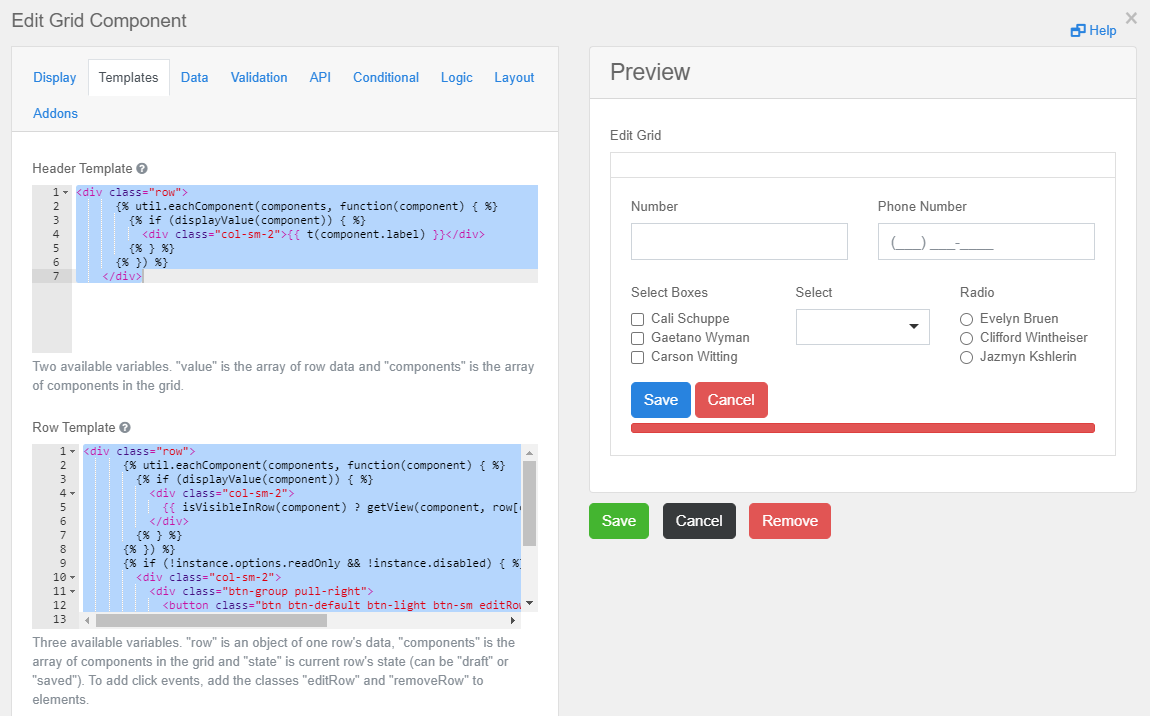Screen dimensions: 1150x716
Task: Check the Gaetano Wyman select box
Action: click(637, 338)
